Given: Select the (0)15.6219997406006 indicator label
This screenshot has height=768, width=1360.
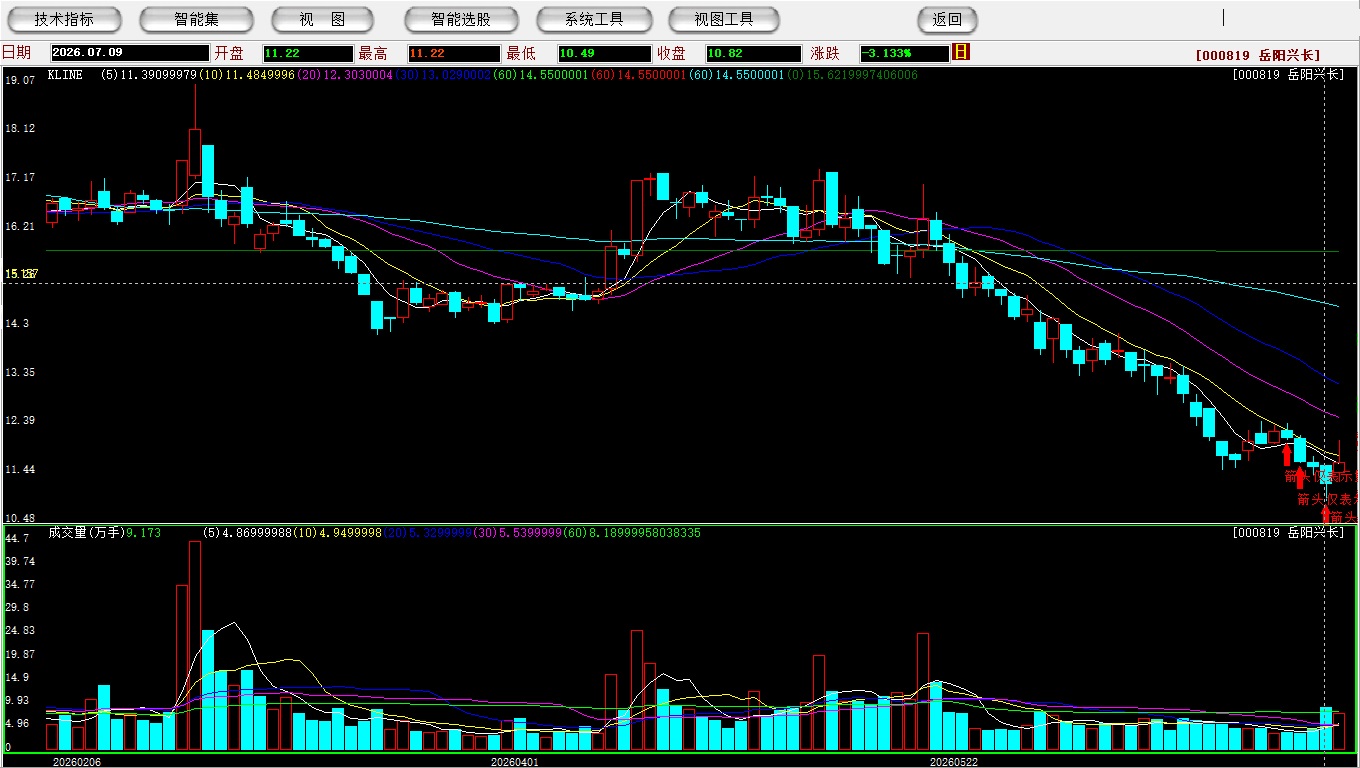Looking at the screenshot, I should (852, 75).
